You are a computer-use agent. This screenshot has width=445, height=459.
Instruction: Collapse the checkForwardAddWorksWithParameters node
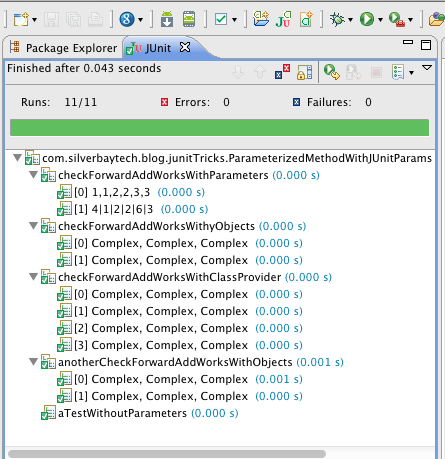point(33,174)
